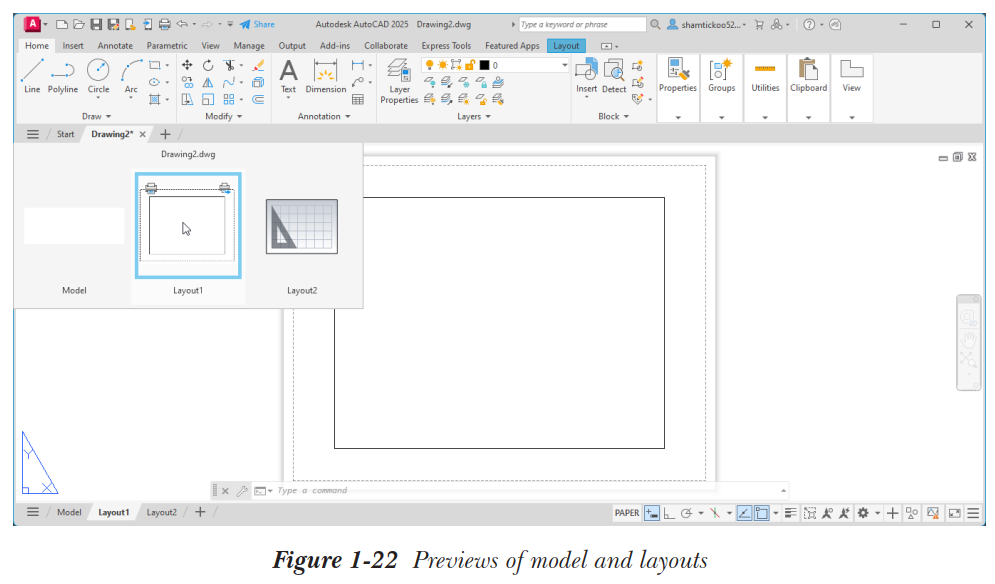
Task: Open the Parametric ribbon tab
Action: tap(167, 46)
